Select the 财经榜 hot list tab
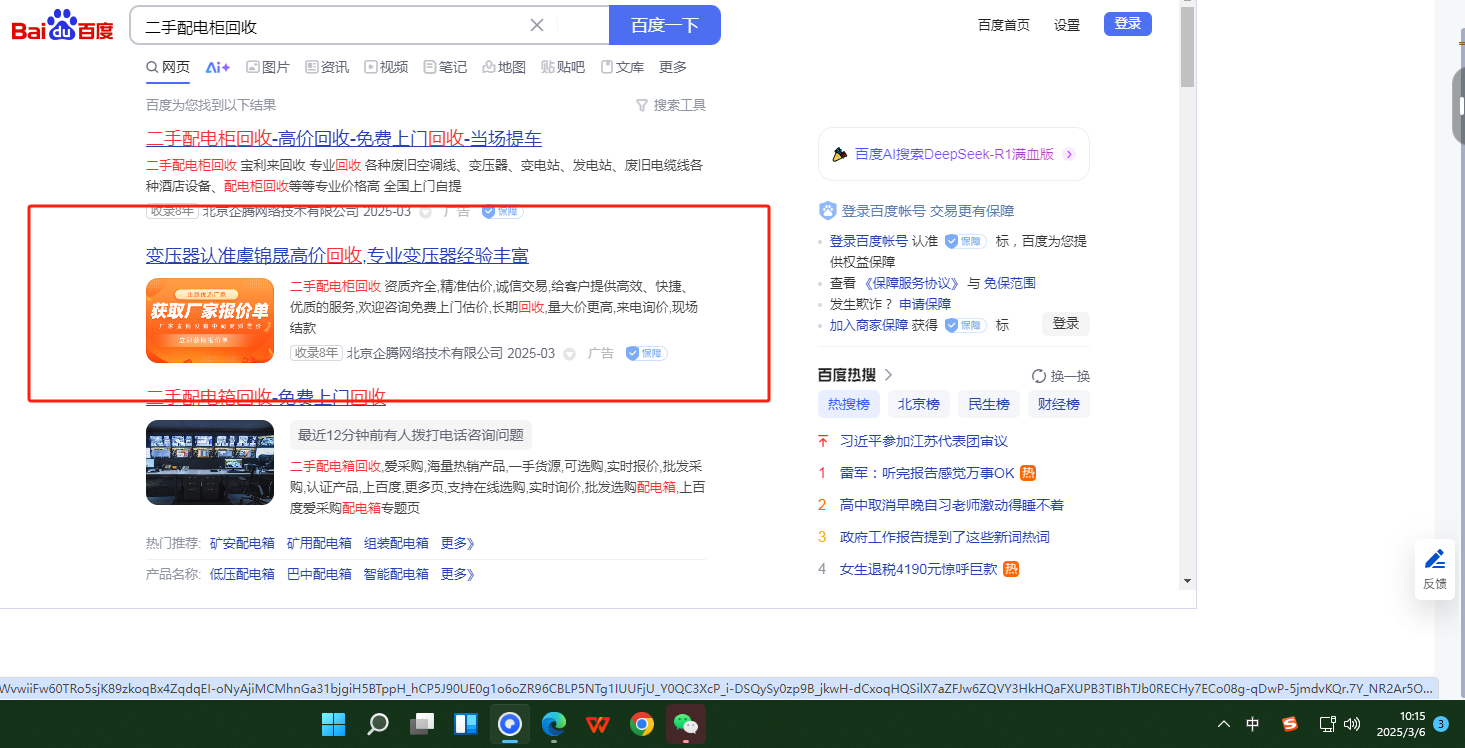 (x=1058, y=405)
